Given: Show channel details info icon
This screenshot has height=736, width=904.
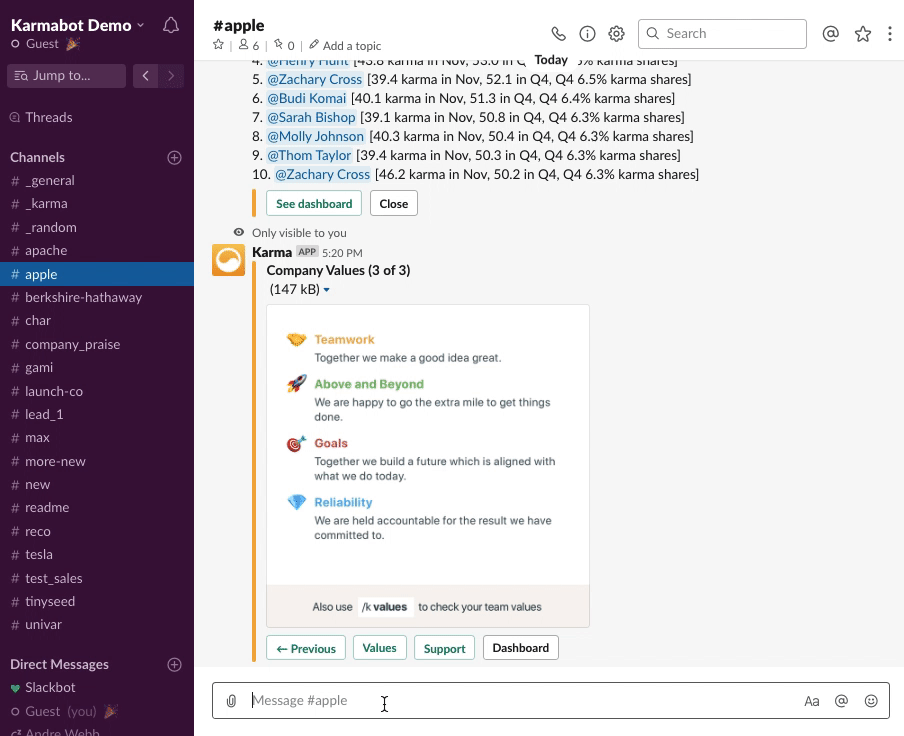Looking at the screenshot, I should point(587,33).
